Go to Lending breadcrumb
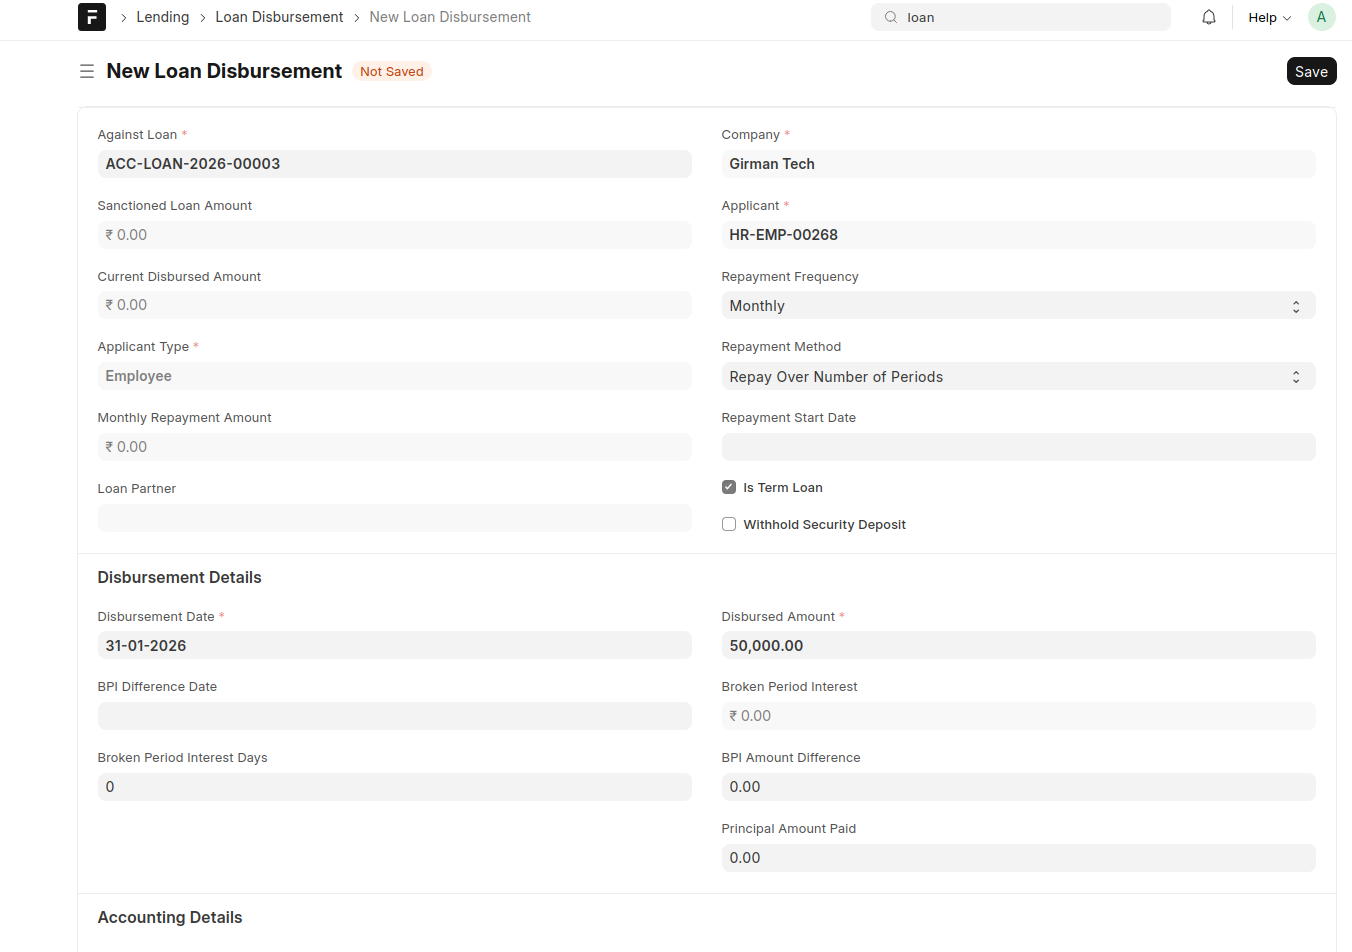The height and width of the screenshot is (952, 1352). (x=163, y=17)
